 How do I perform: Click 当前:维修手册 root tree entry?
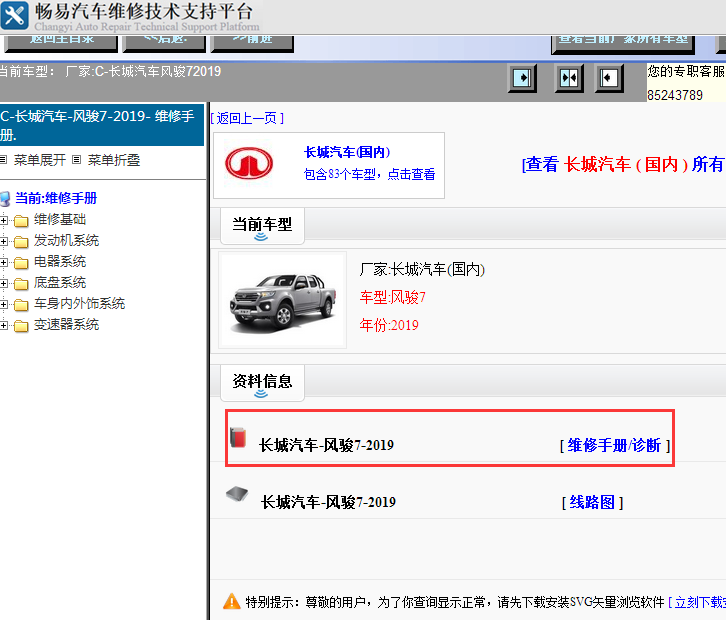[56, 198]
